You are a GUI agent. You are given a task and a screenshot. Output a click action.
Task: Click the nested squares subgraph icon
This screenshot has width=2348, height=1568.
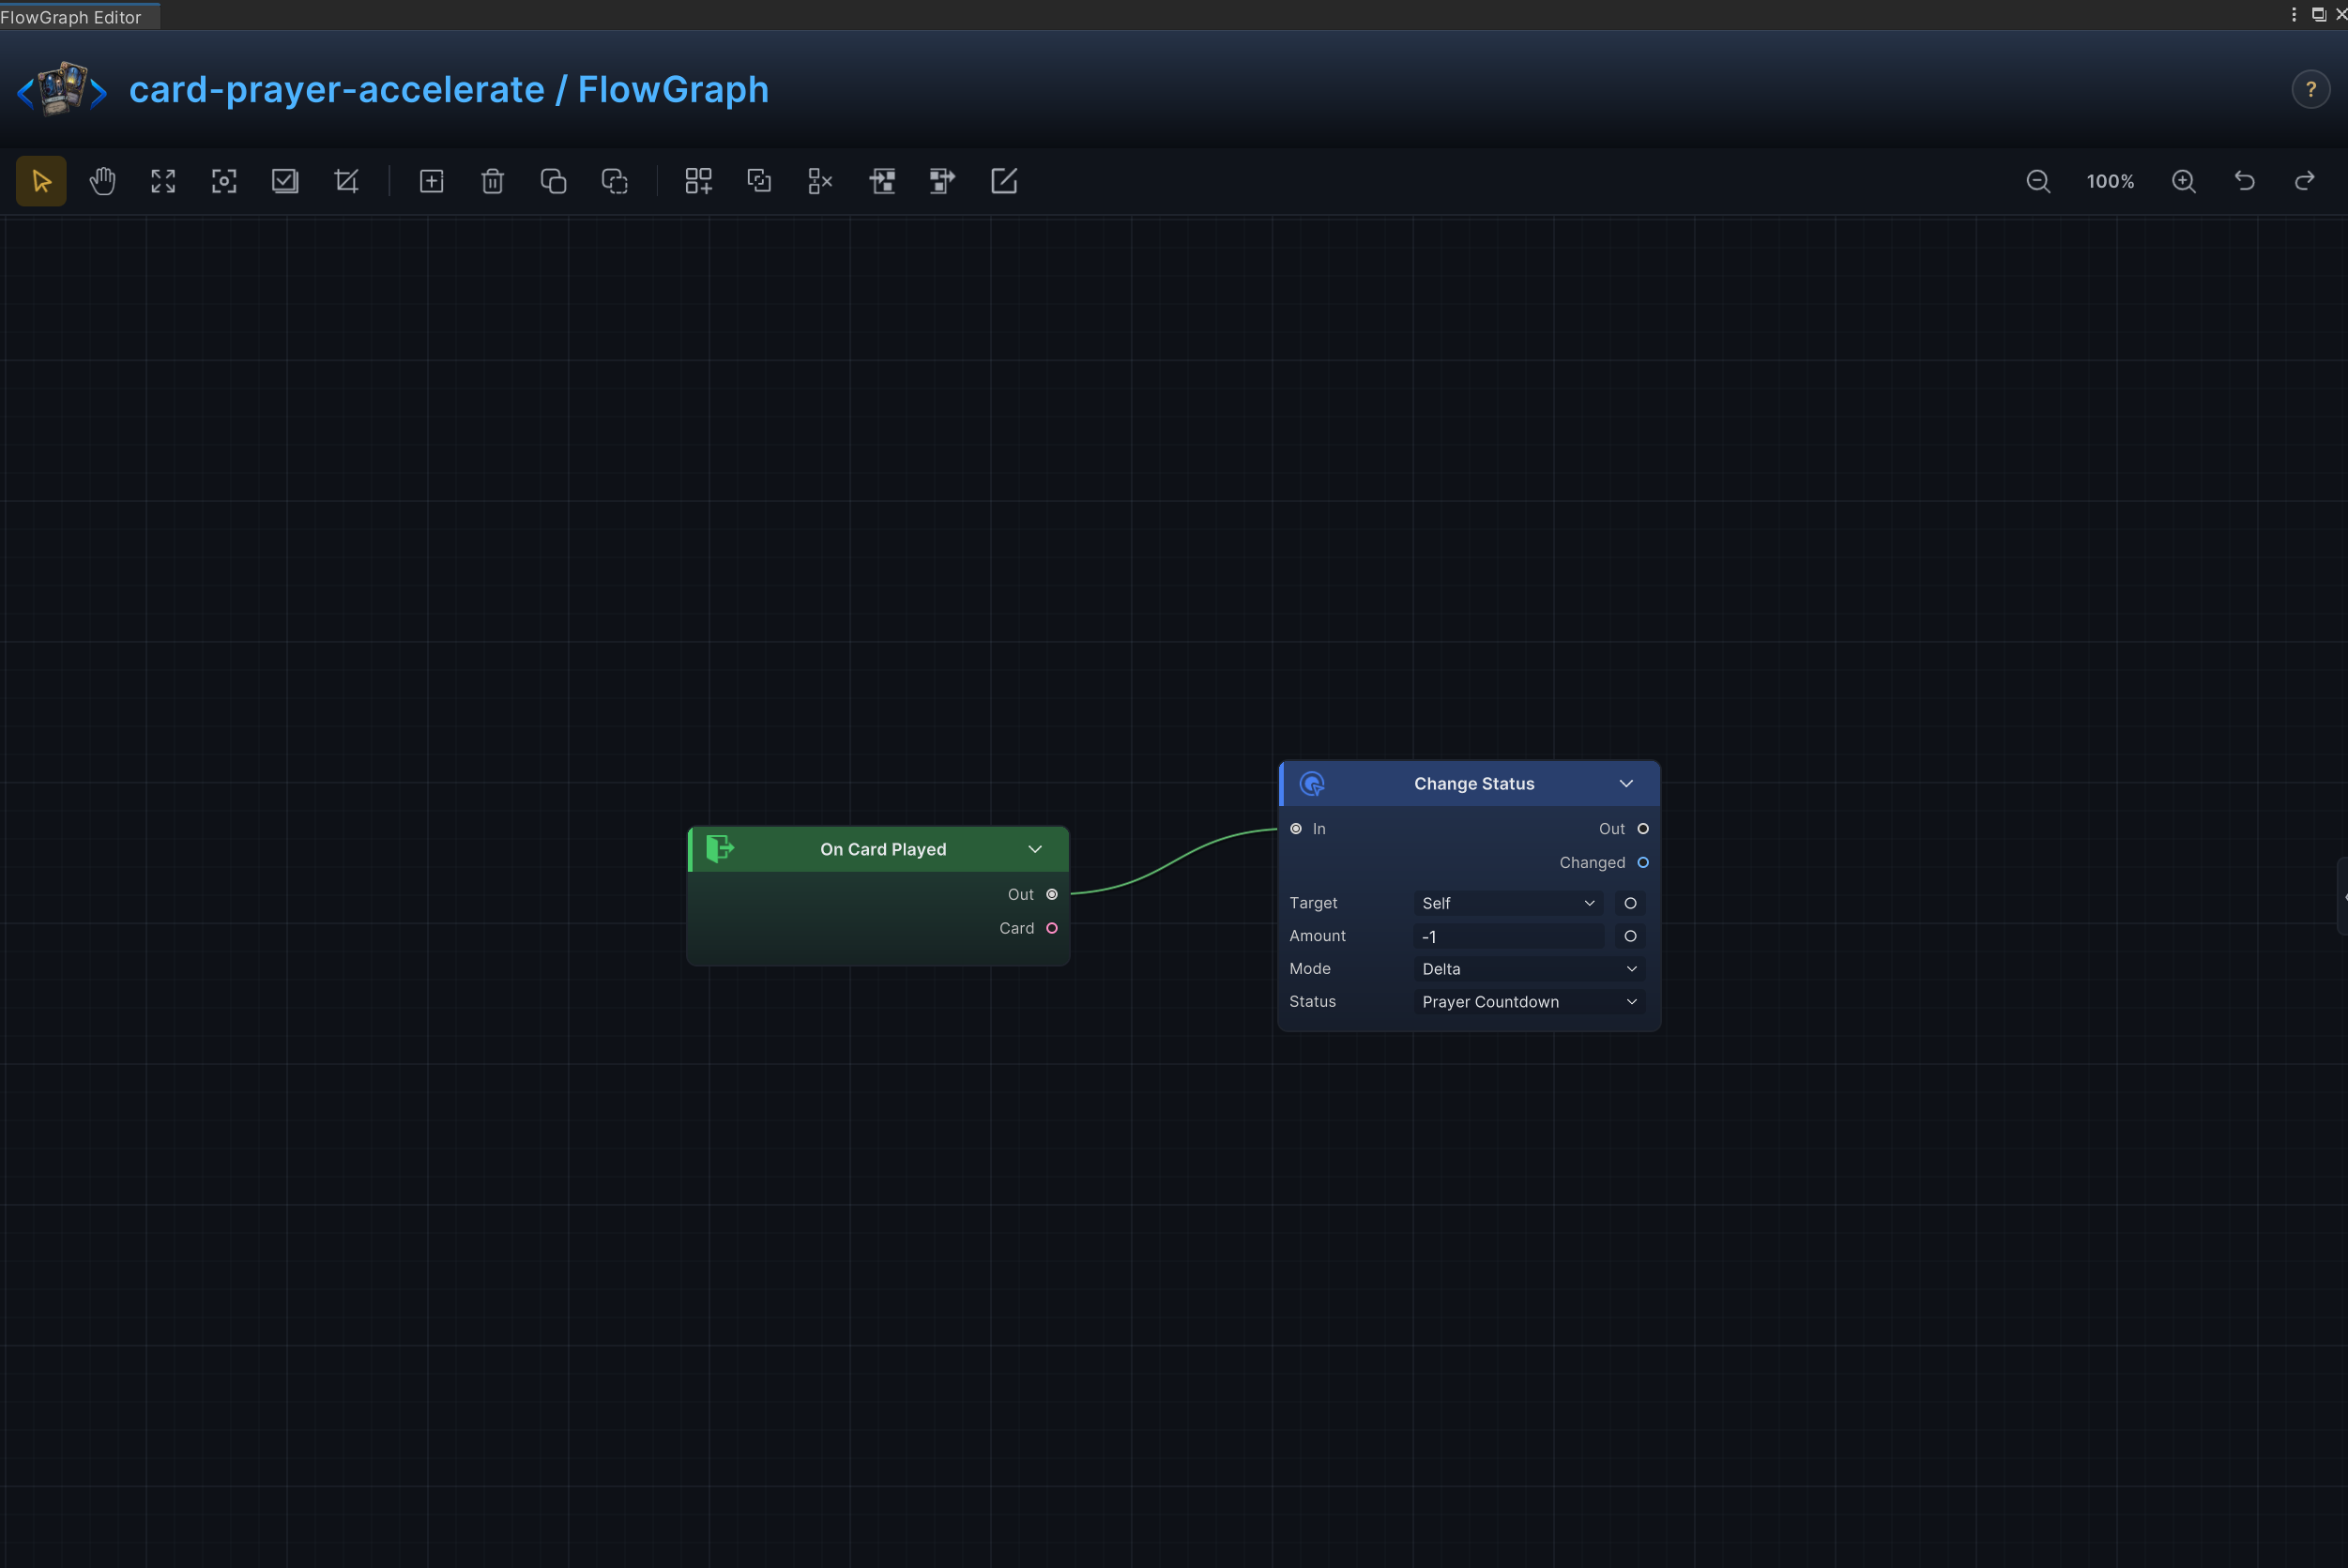(759, 181)
